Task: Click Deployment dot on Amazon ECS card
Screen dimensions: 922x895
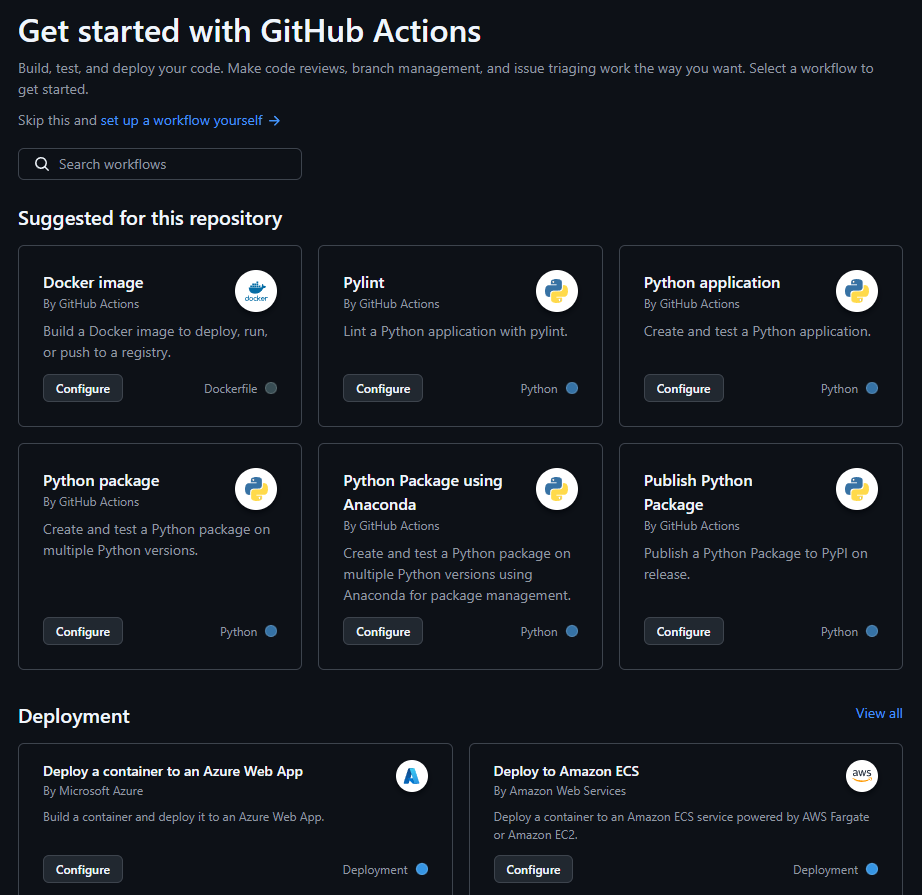Action: 872,869
